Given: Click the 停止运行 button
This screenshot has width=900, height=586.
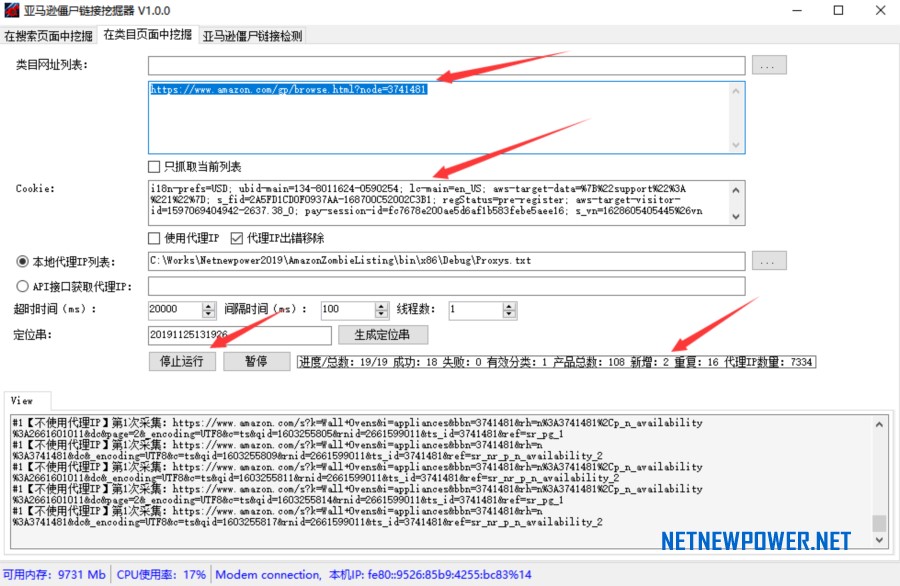Looking at the screenshot, I should pos(182,361).
